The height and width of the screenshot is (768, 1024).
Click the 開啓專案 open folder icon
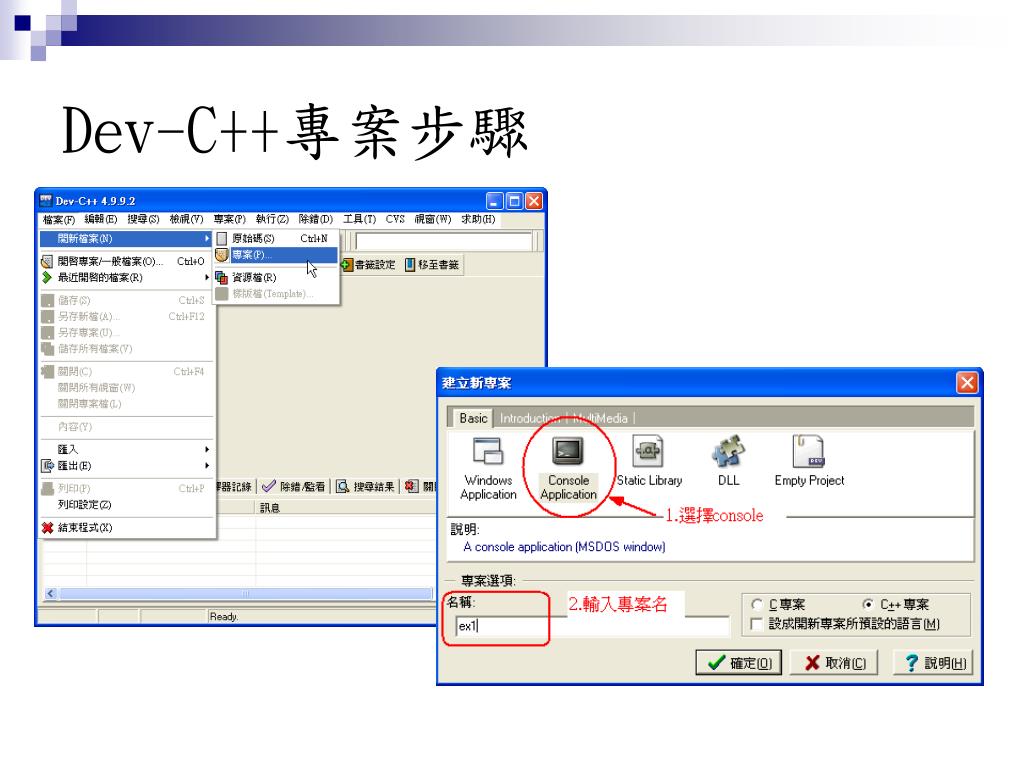click(47, 261)
